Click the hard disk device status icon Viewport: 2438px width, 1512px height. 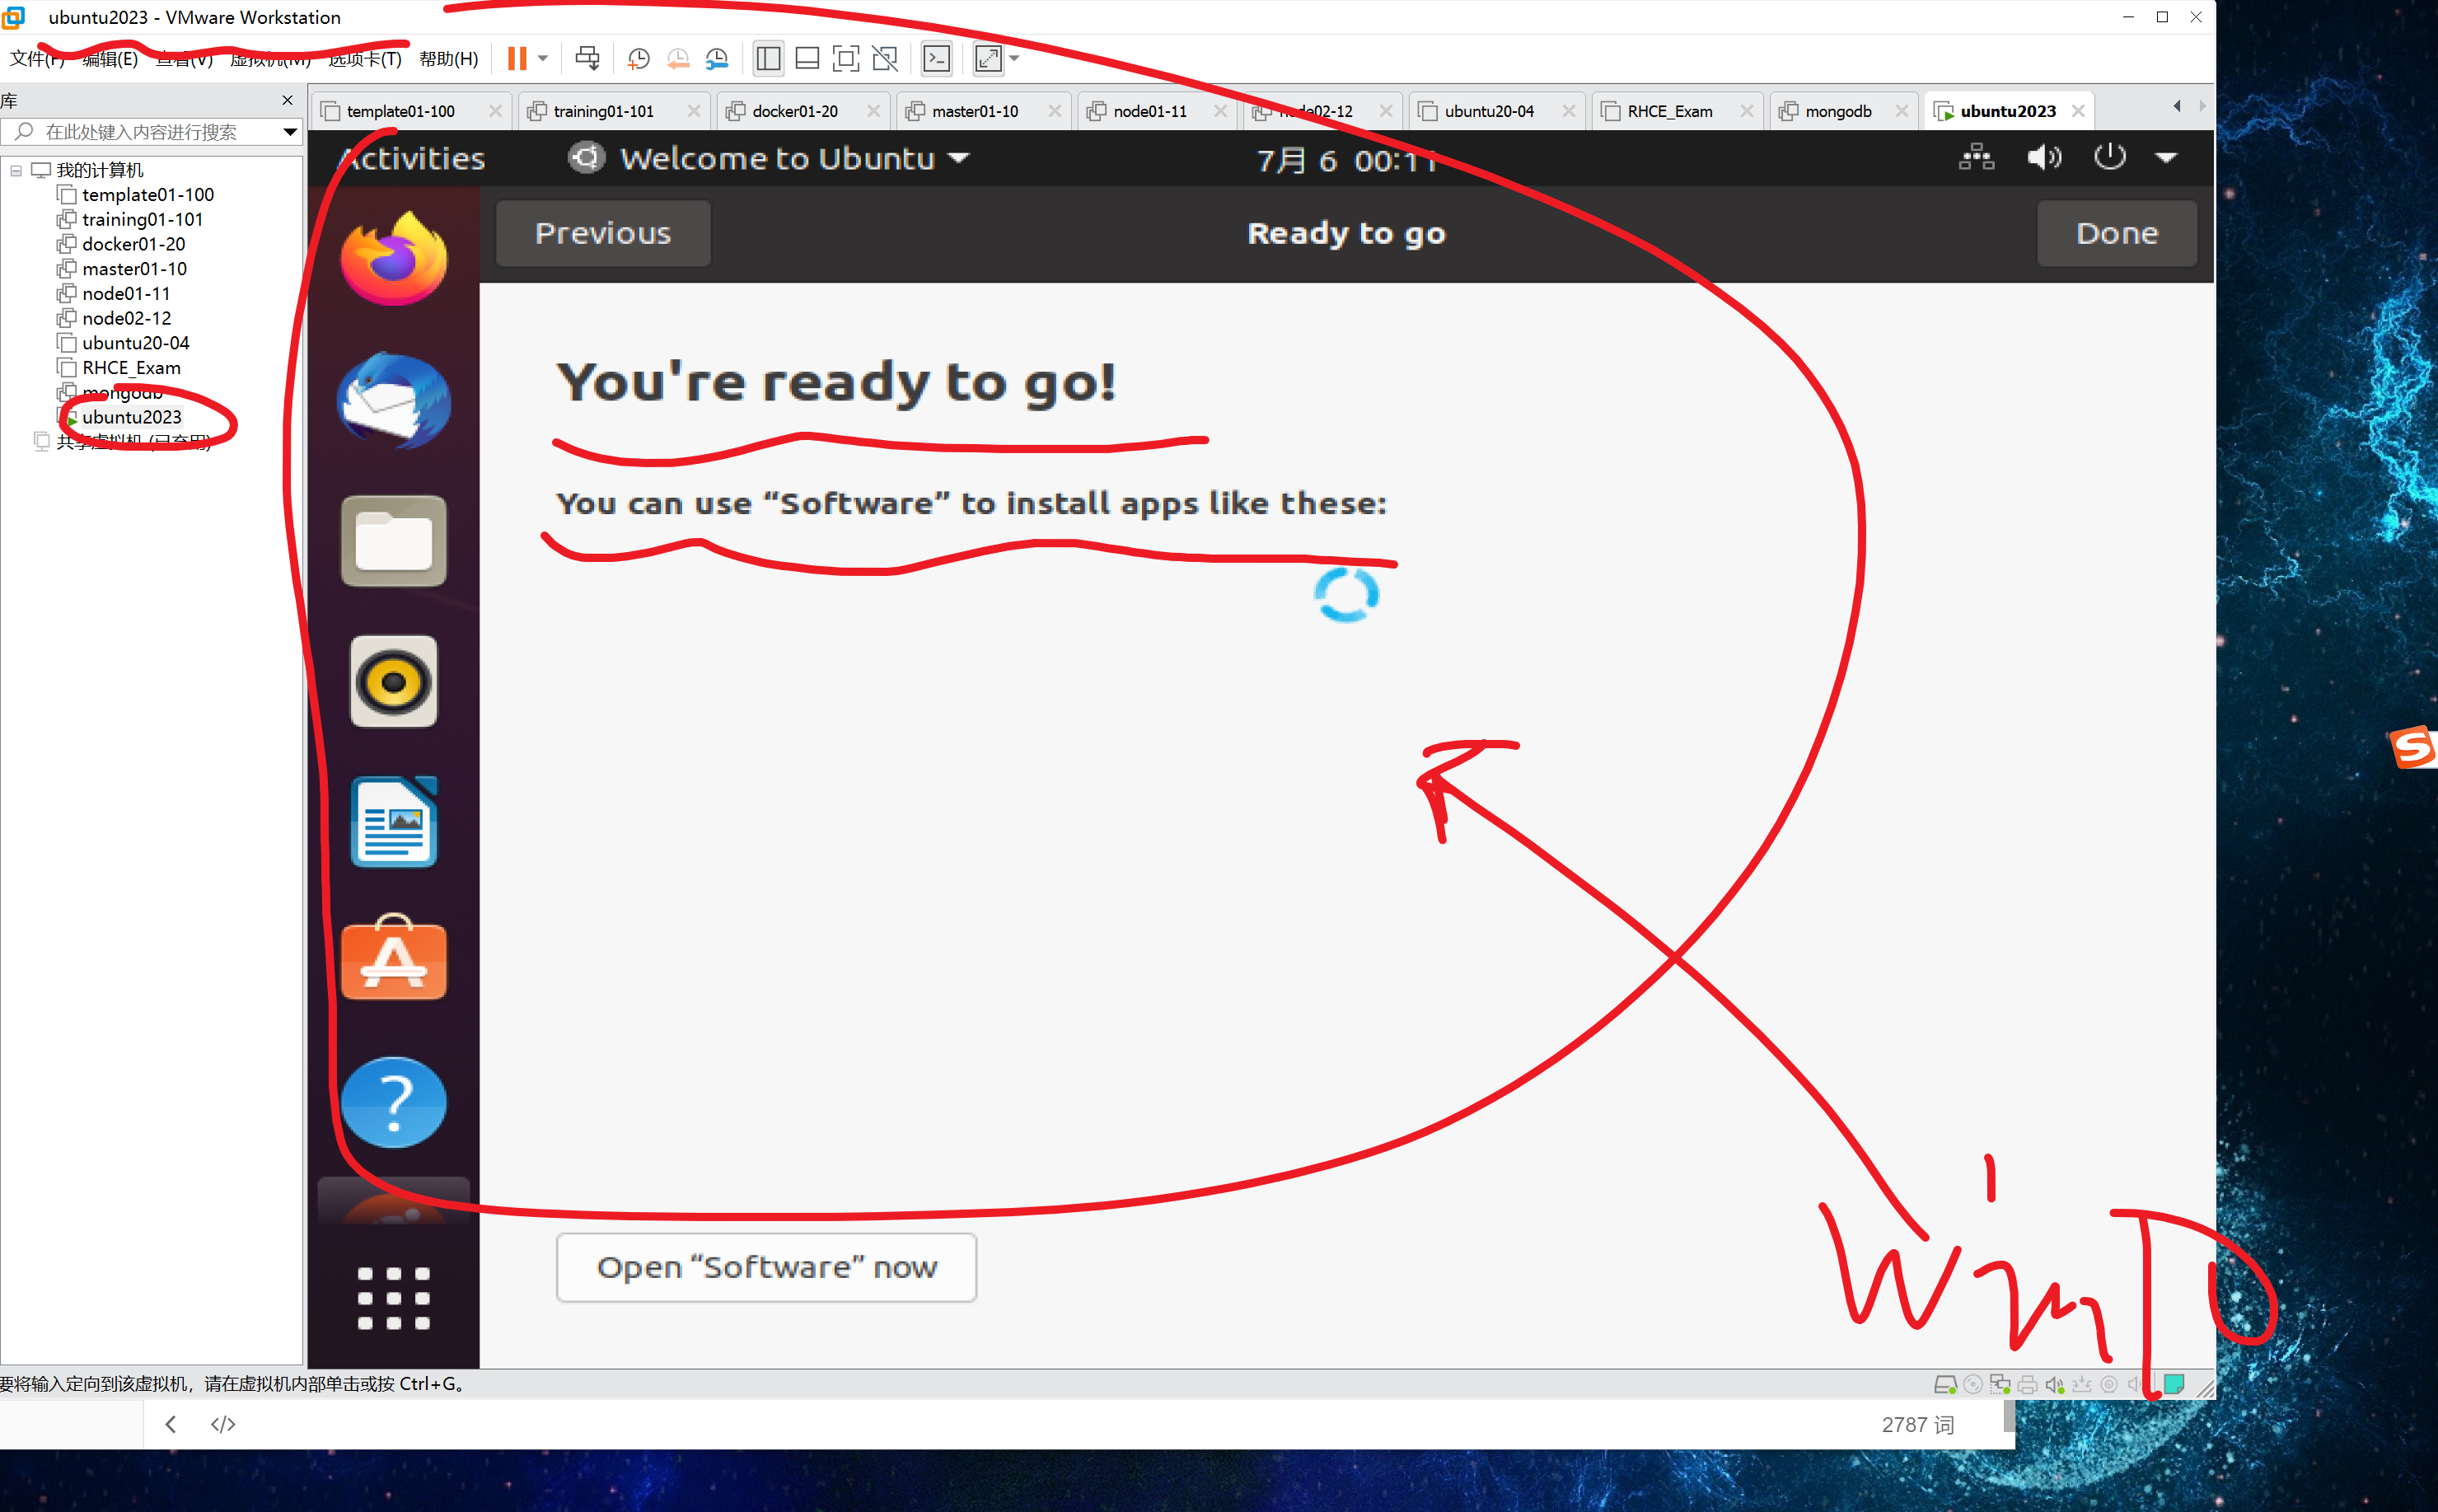pyautogui.click(x=1945, y=1385)
